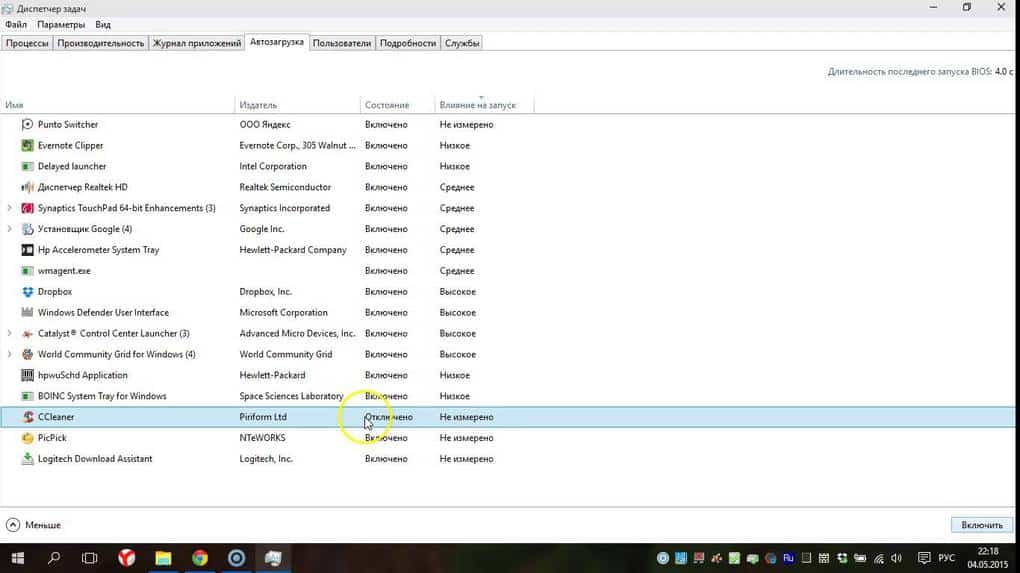1020x573 pixels.
Task: Click the Microsoft Corporation cell
Action: pos(284,312)
